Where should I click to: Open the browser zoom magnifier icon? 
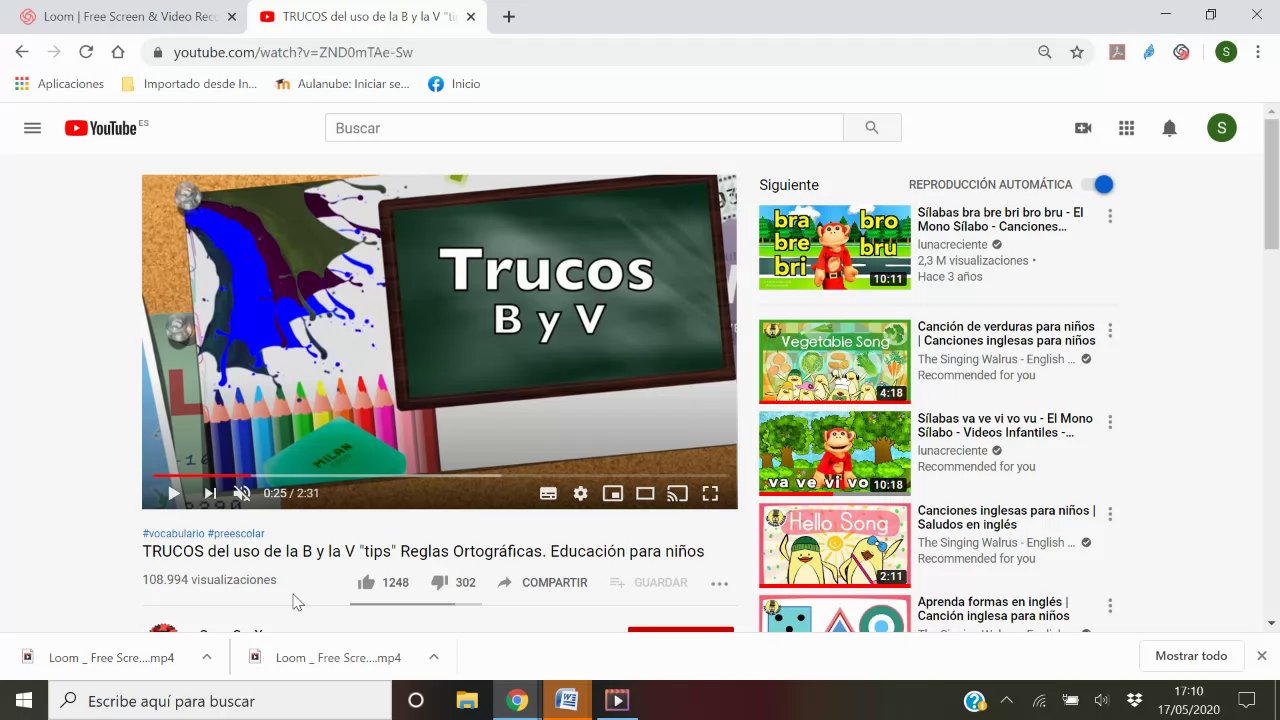coord(1045,52)
